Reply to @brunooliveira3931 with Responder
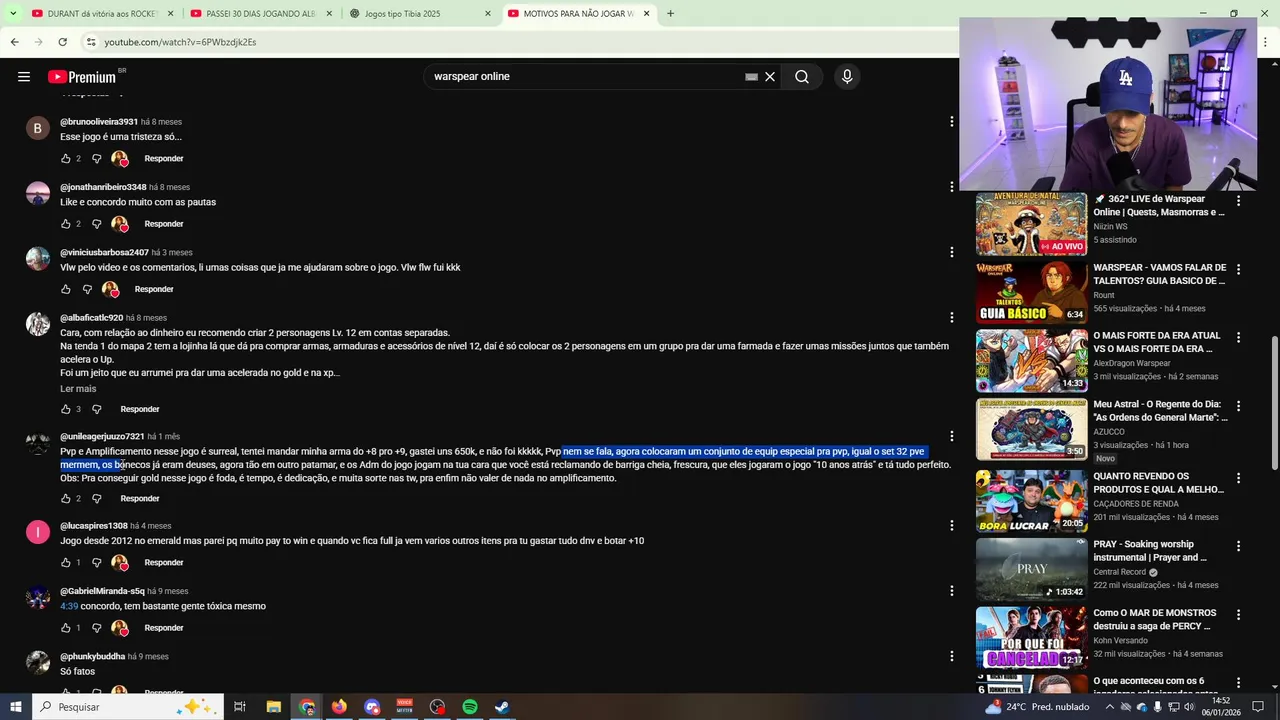Image resolution: width=1280 pixels, height=720 pixels. pos(164,158)
